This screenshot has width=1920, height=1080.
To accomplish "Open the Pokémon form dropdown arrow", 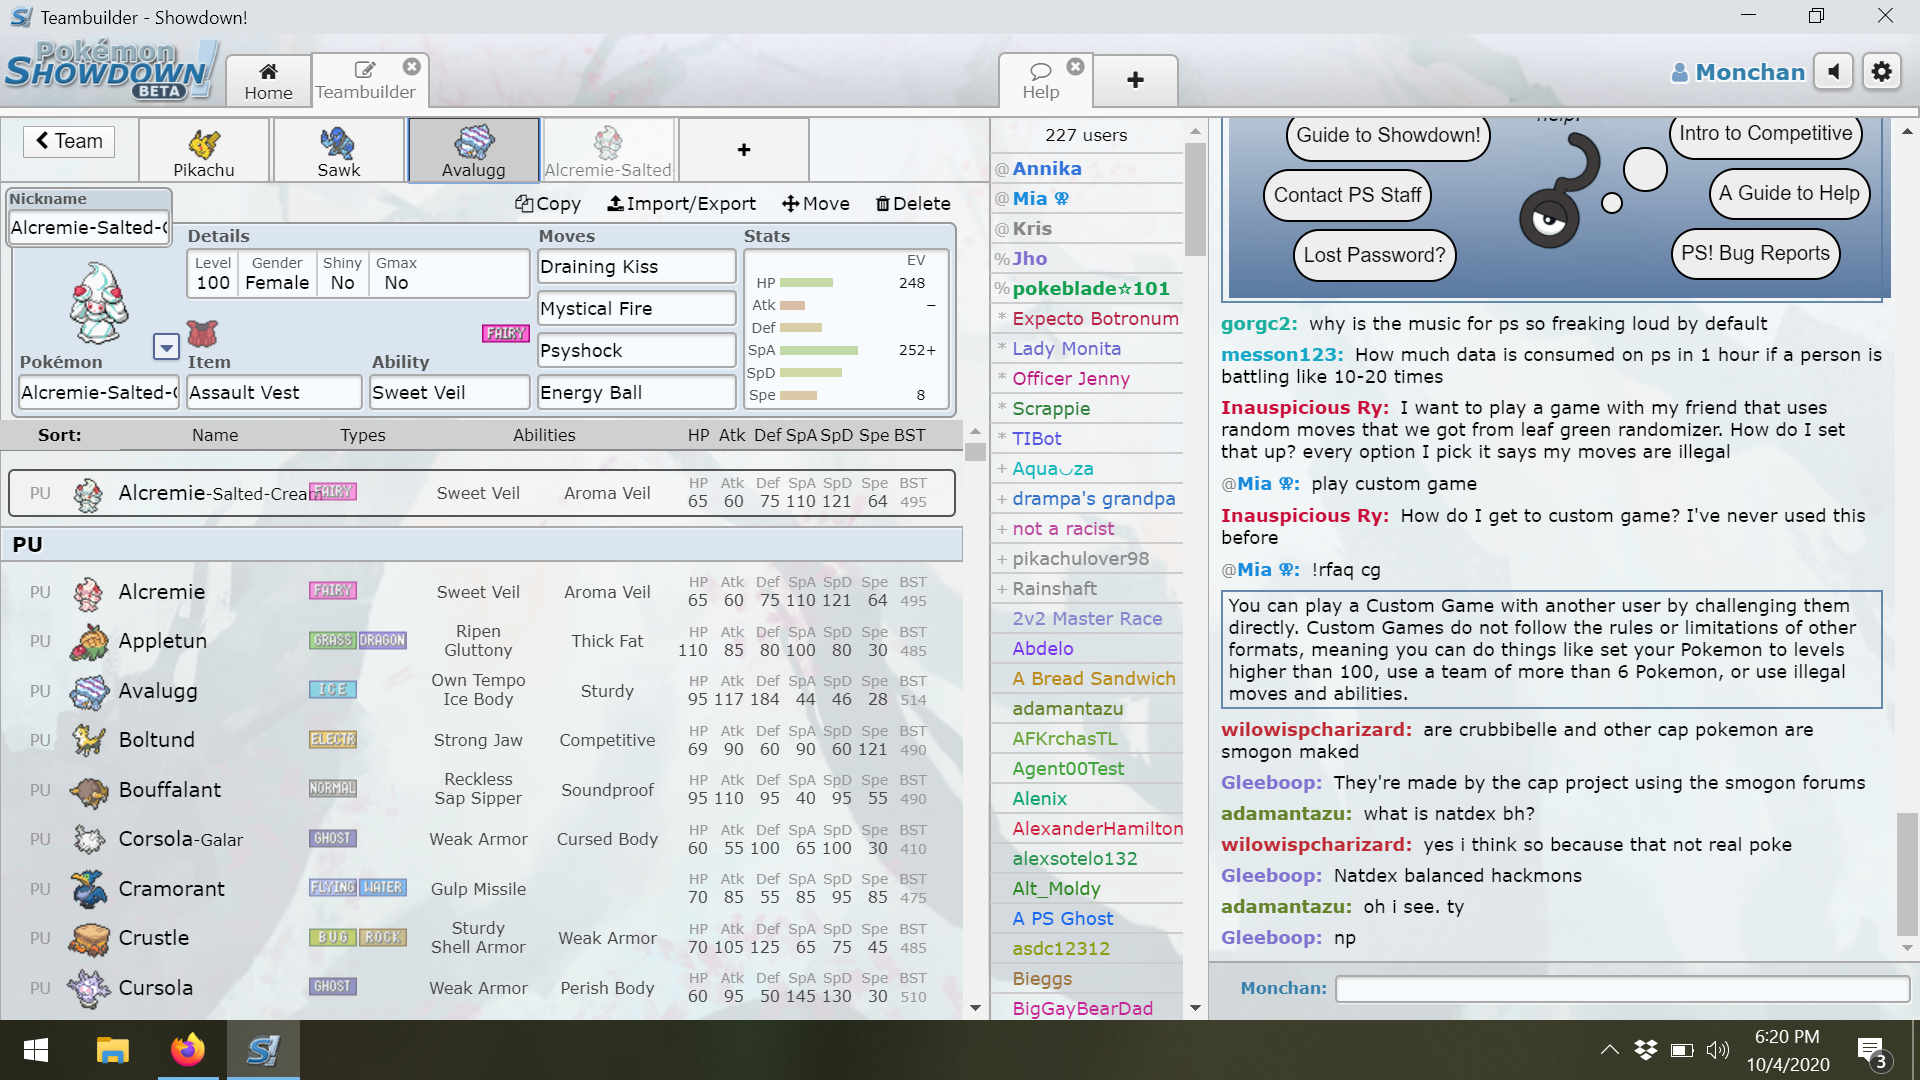I will [166, 347].
